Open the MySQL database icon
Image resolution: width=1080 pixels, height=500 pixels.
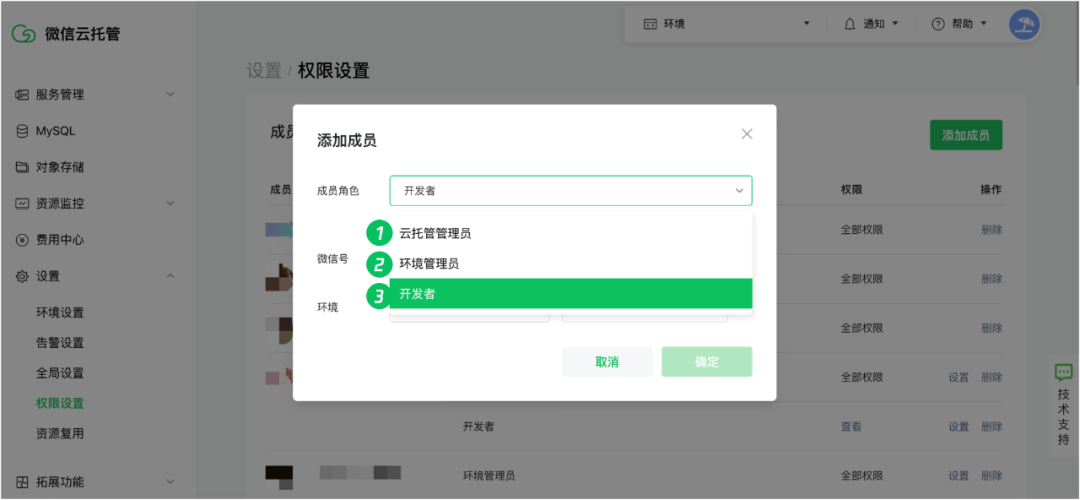22,131
